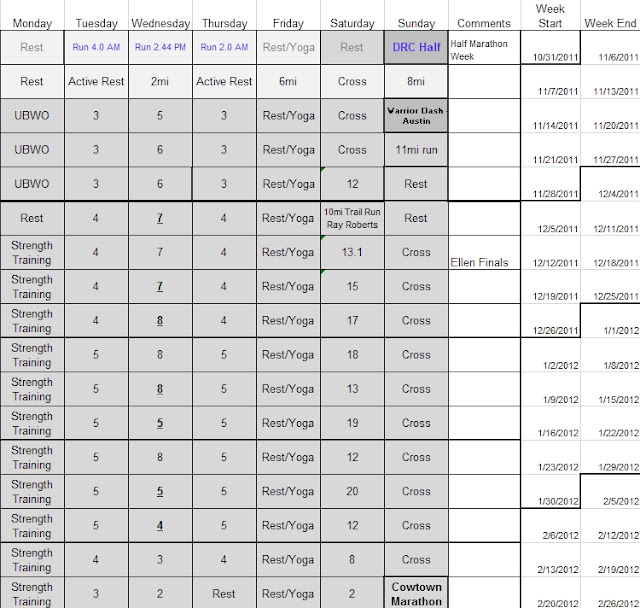Select the Comments column header
The height and width of the screenshot is (608, 640).
(484, 23)
